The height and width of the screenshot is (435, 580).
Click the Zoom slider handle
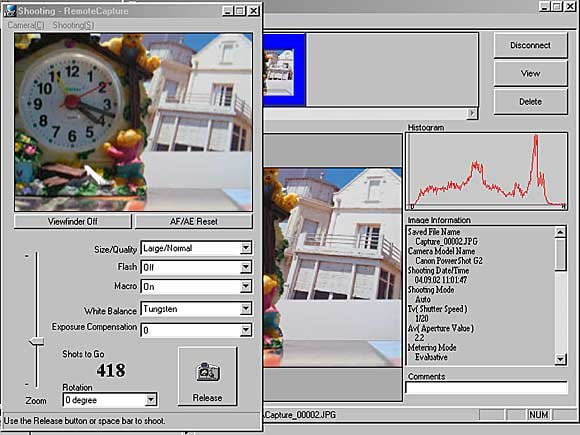pyautogui.click(x=36, y=341)
